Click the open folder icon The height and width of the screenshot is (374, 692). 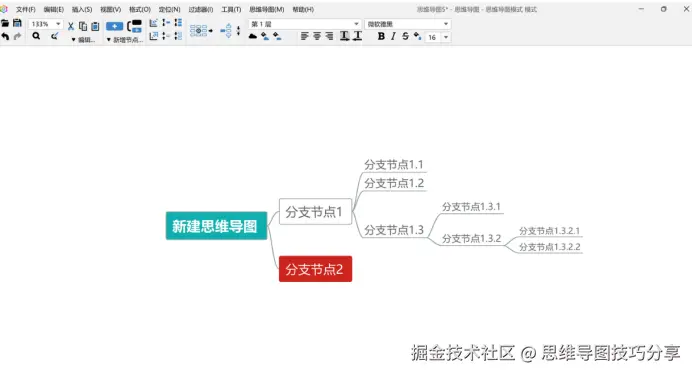click(x=5, y=23)
